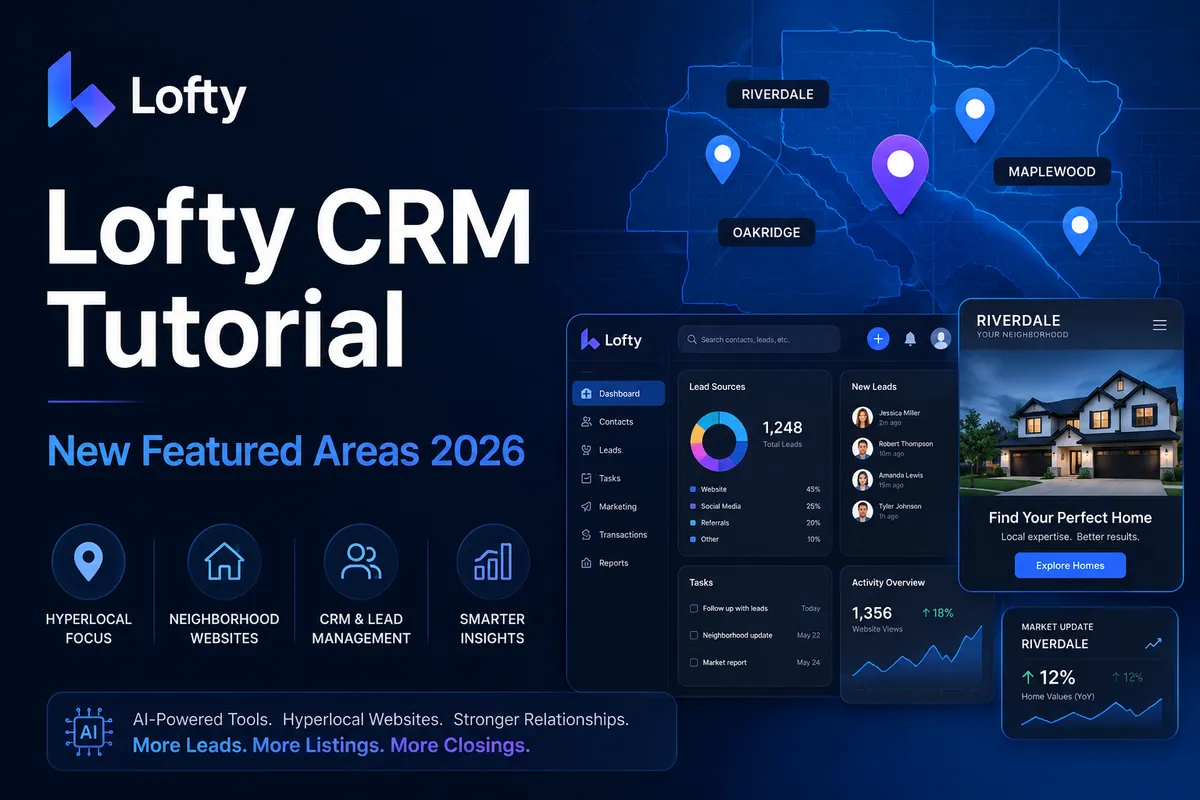Click the '1,248' total leads number
The height and width of the screenshot is (800, 1200).
[x=782, y=427]
